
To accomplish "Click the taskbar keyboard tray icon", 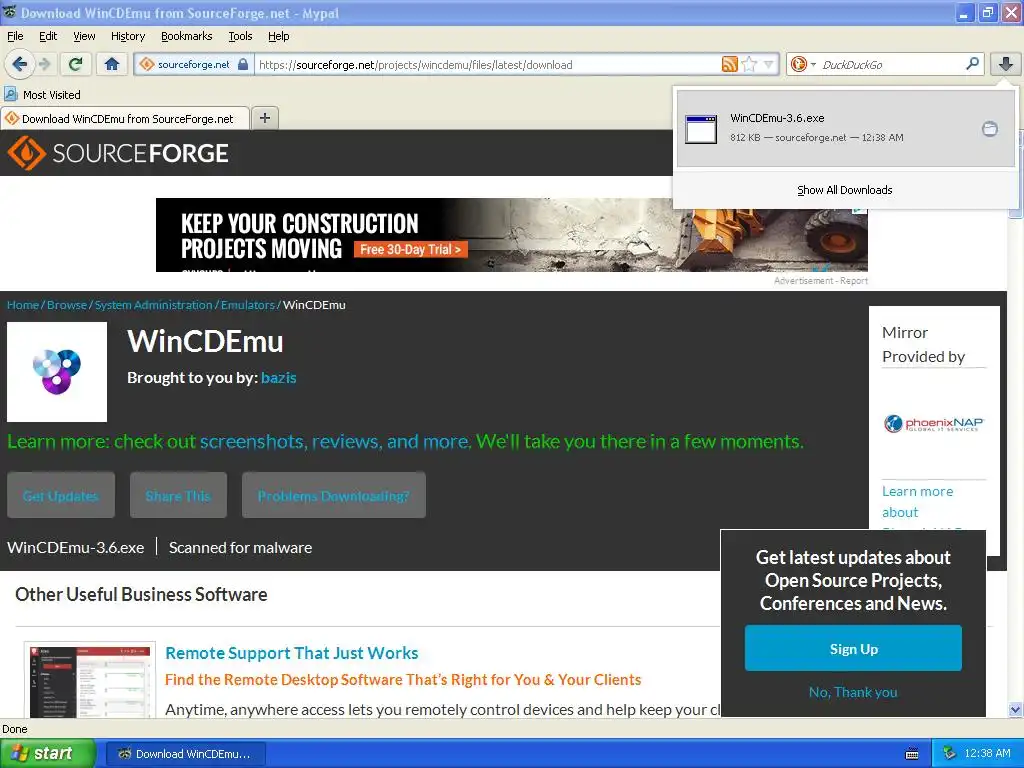I will click(x=912, y=754).
